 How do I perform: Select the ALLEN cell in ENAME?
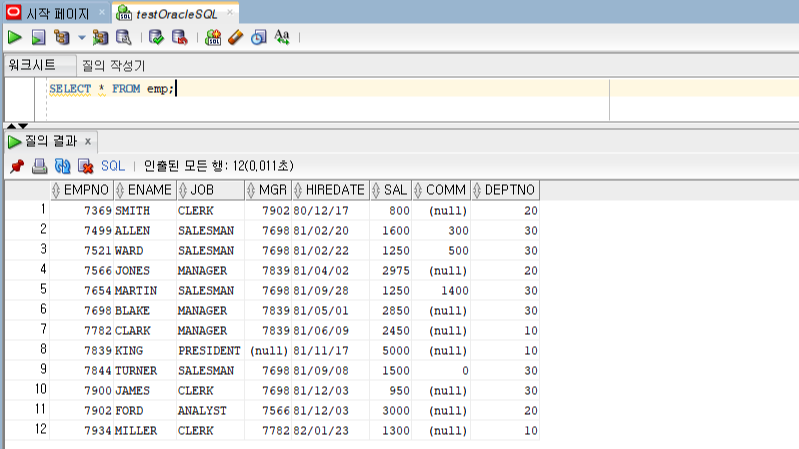pos(145,231)
